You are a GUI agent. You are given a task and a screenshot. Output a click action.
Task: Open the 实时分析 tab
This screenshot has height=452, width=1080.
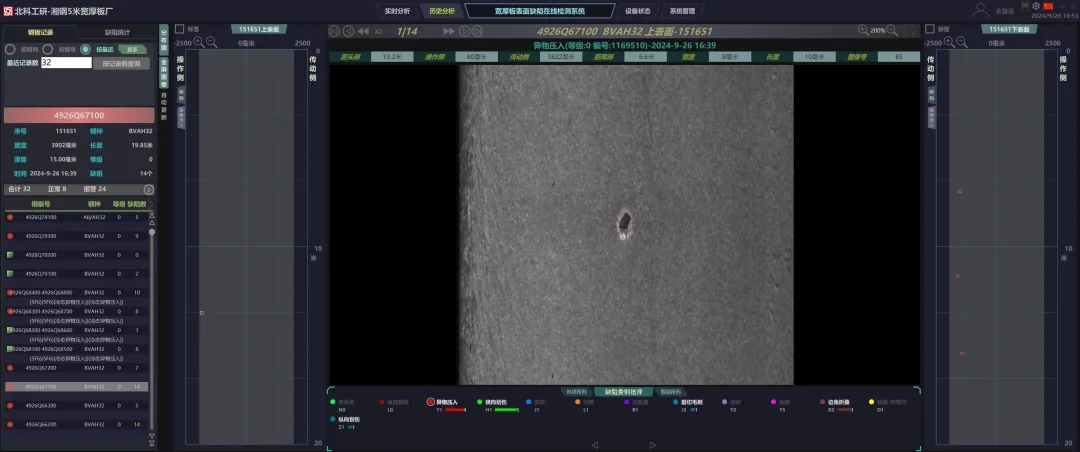397,11
